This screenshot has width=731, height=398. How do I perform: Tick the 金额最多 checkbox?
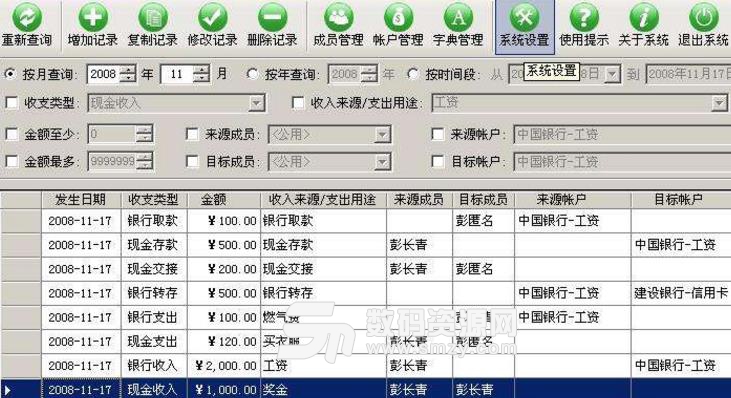11,161
